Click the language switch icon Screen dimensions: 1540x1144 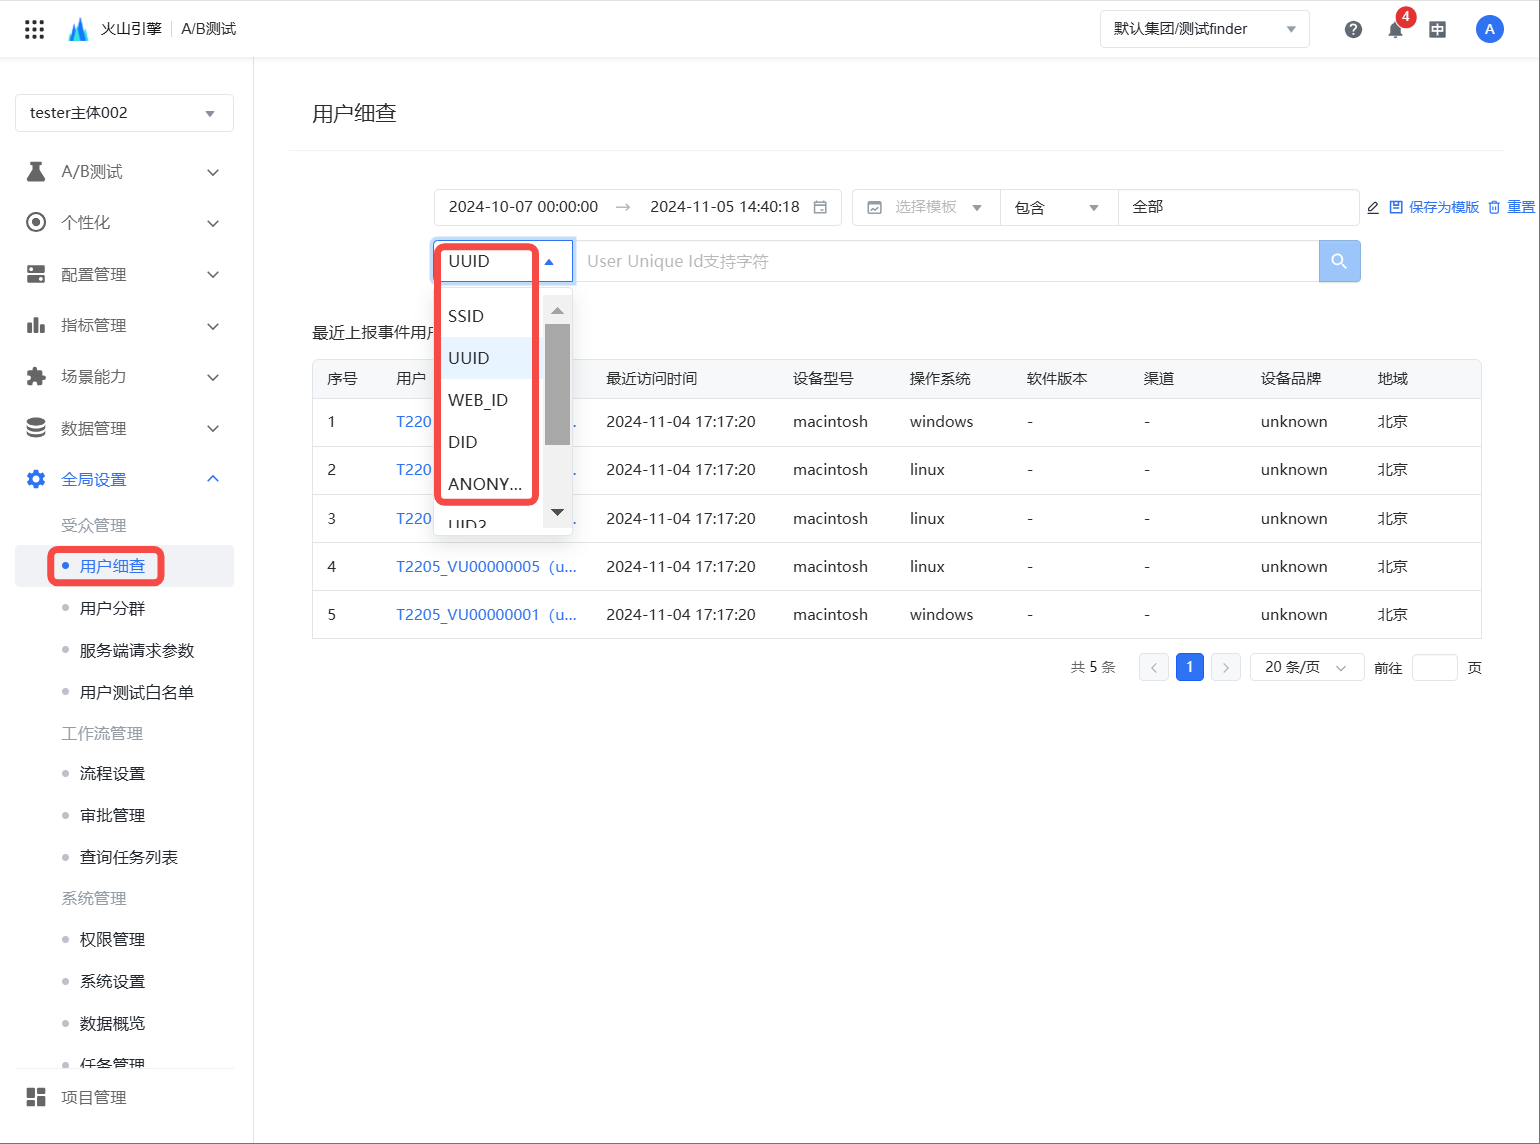click(x=1437, y=29)
